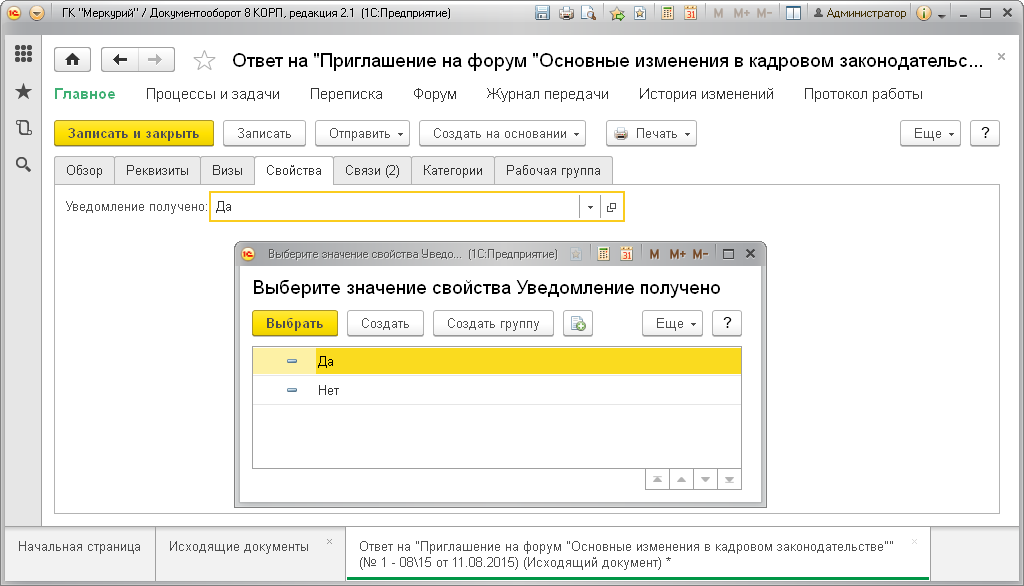Open Search magnifier in left sidebar
Screen dimensions: 1024x586
tap(24, 165)
